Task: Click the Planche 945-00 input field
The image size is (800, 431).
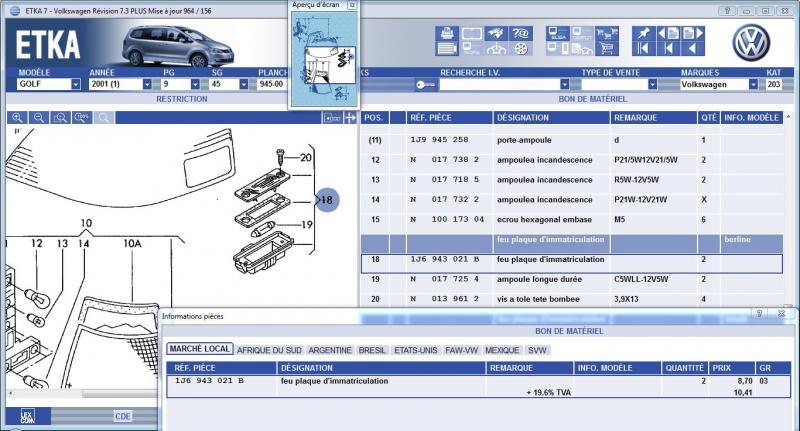Action: tap(272, 84)
